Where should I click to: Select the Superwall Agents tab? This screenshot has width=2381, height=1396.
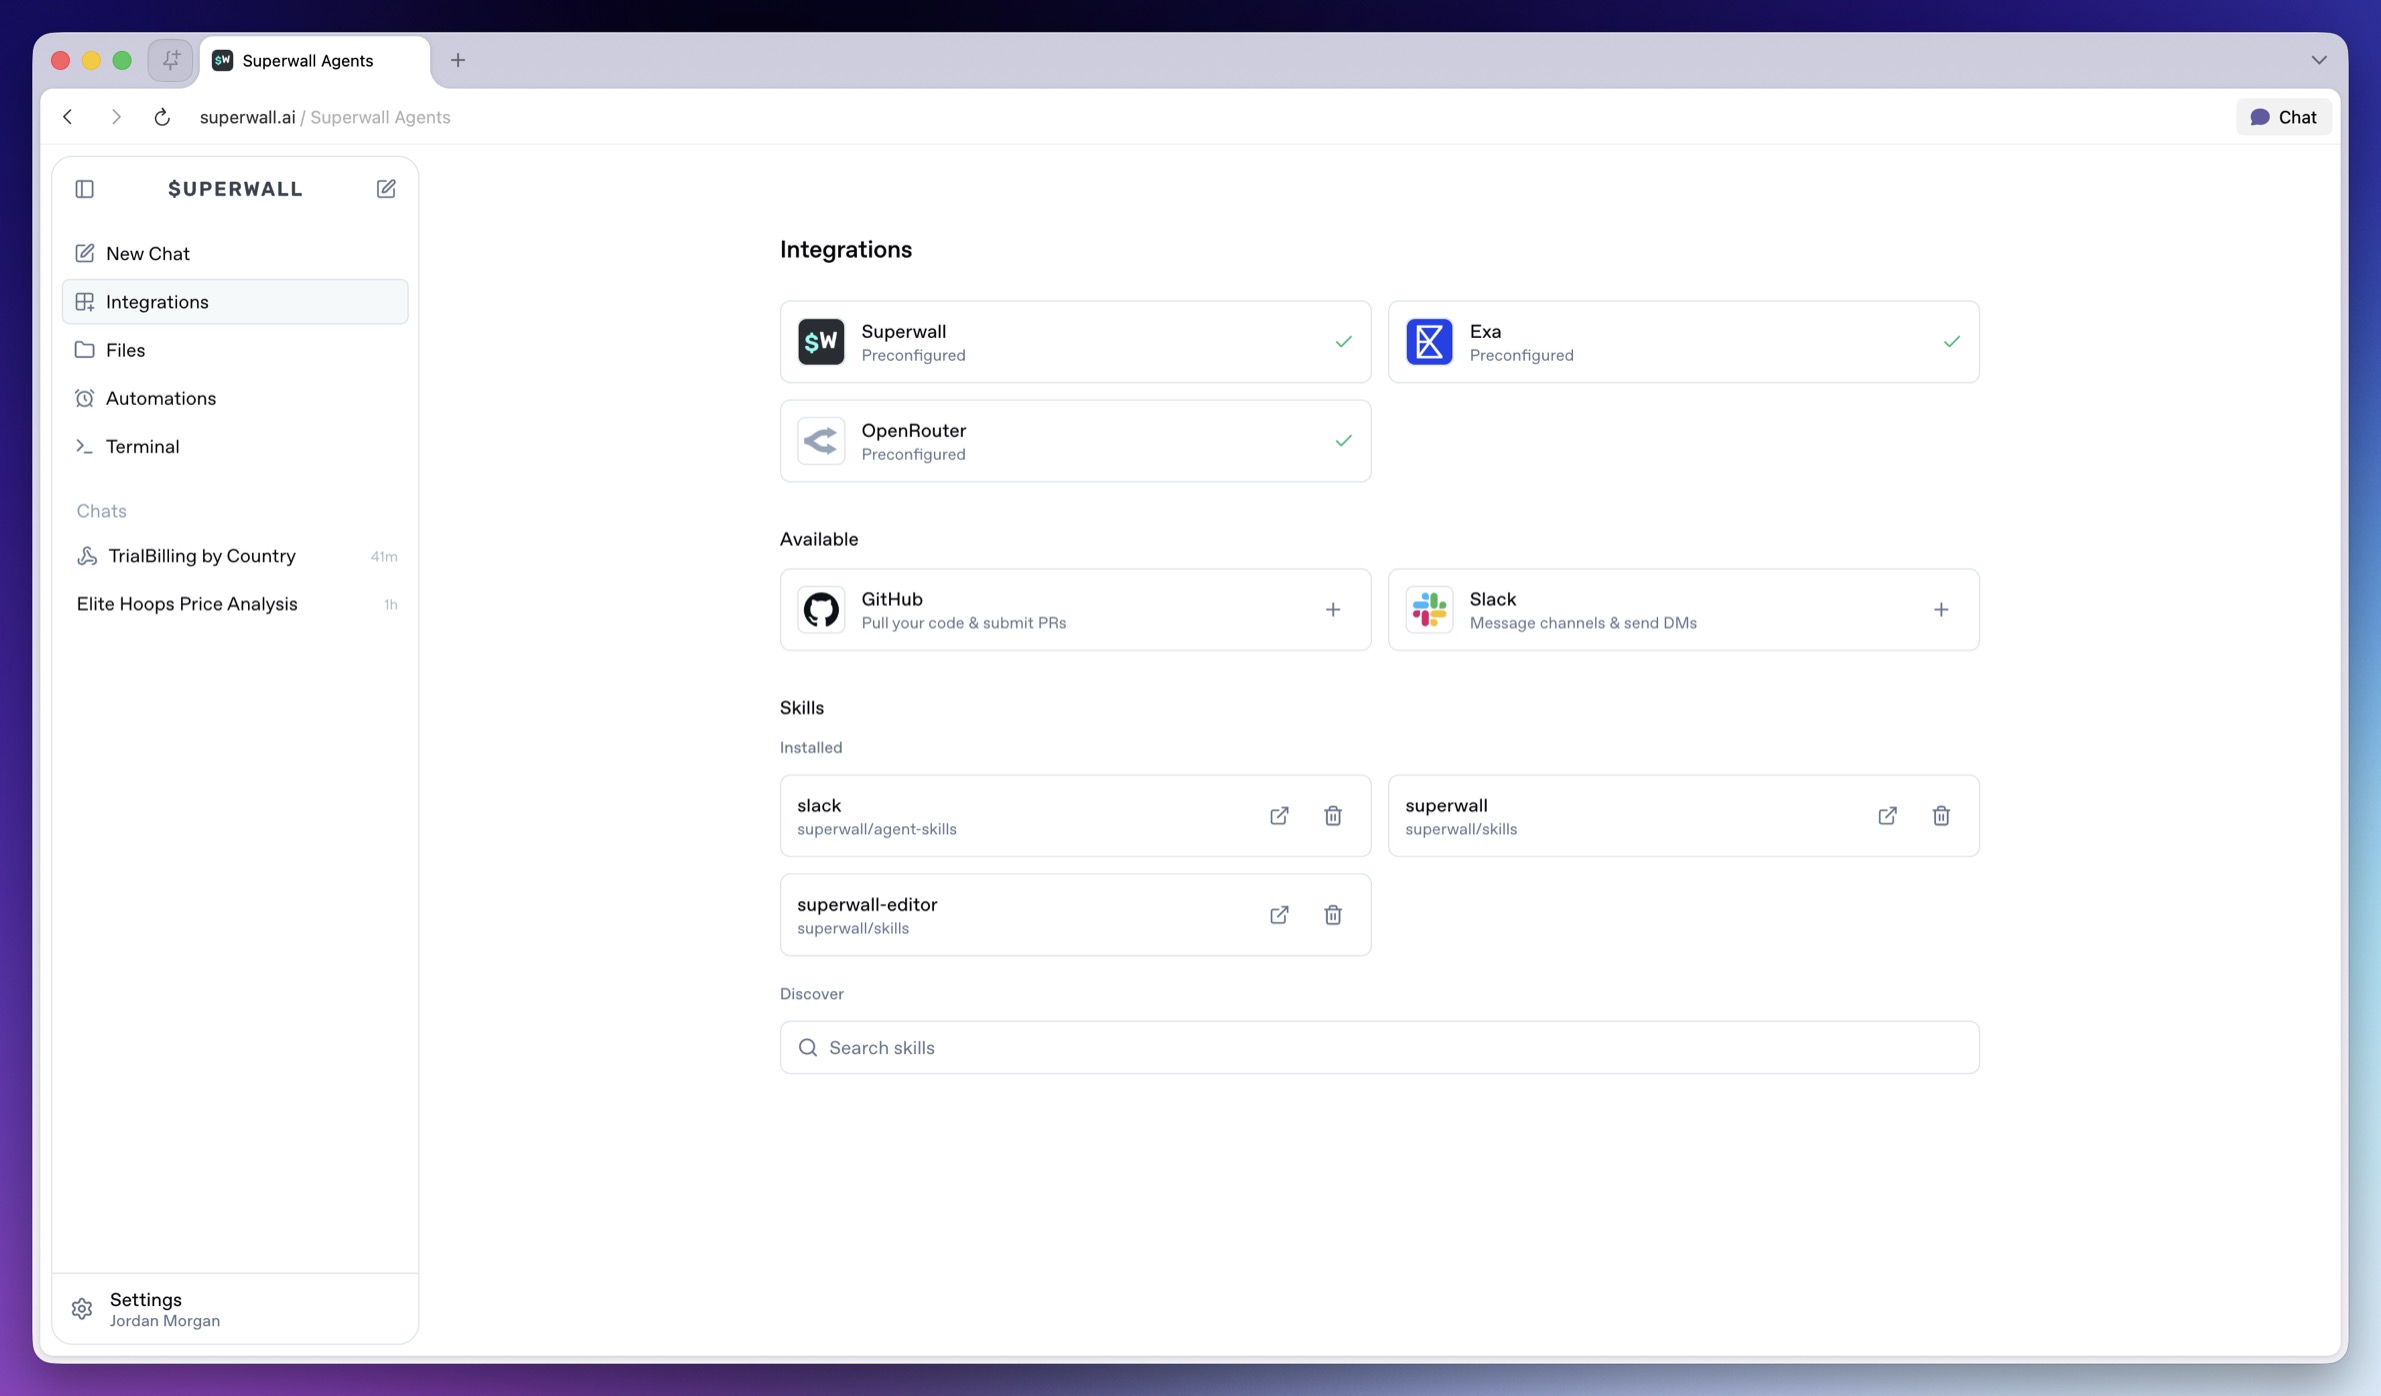click(x=315, y=61)
